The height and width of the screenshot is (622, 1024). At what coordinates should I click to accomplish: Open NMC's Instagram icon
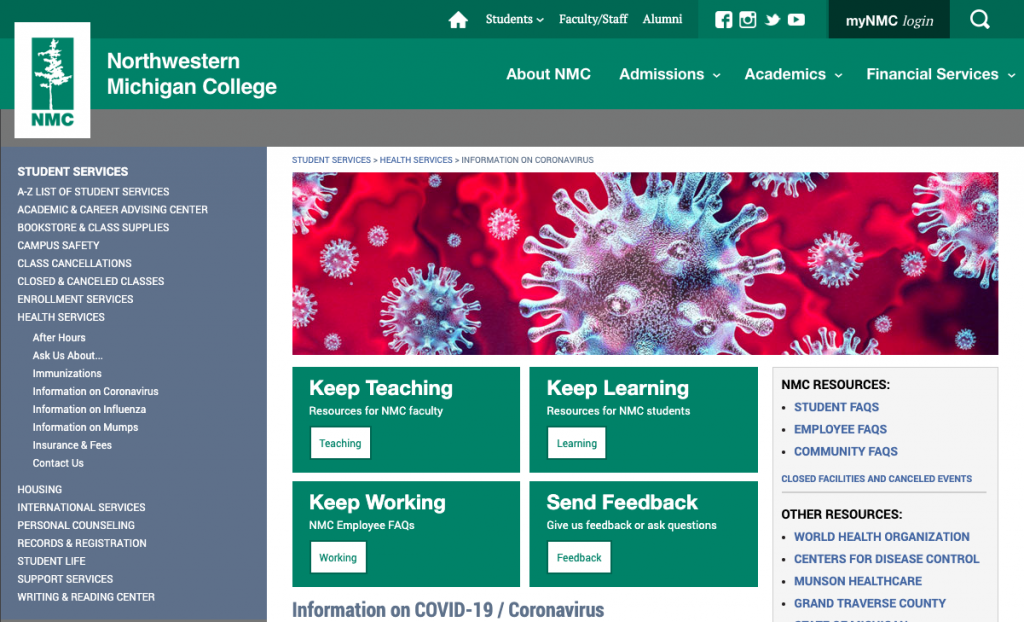tap(748, 20)
